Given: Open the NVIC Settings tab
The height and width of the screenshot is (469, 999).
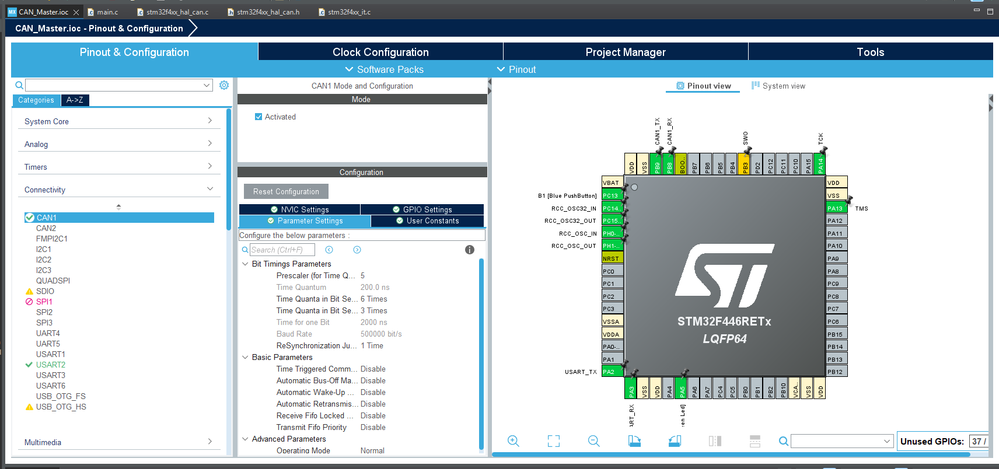Looking at the screenshot, I should tap(299, 209).
